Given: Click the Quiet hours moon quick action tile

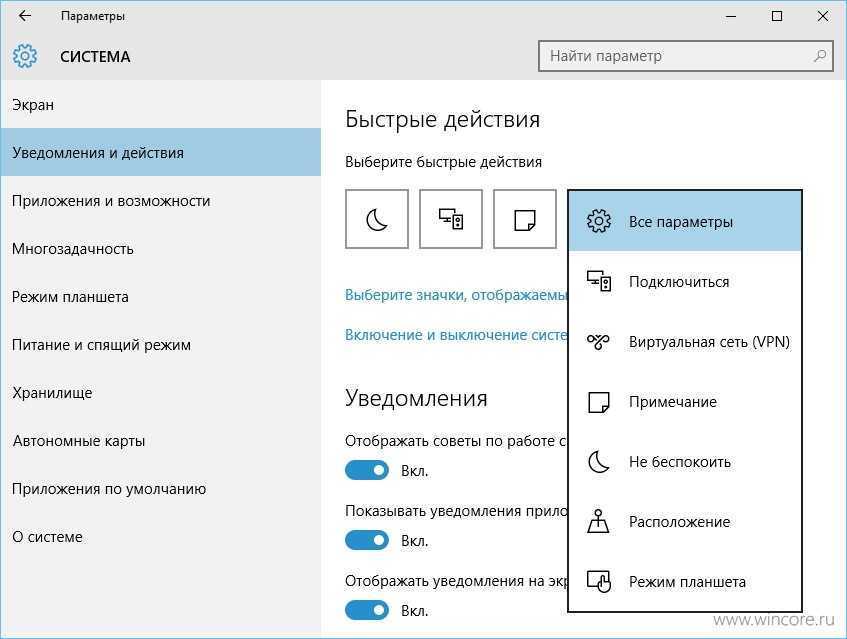Looking at the screenshot, I should point(377,219).
